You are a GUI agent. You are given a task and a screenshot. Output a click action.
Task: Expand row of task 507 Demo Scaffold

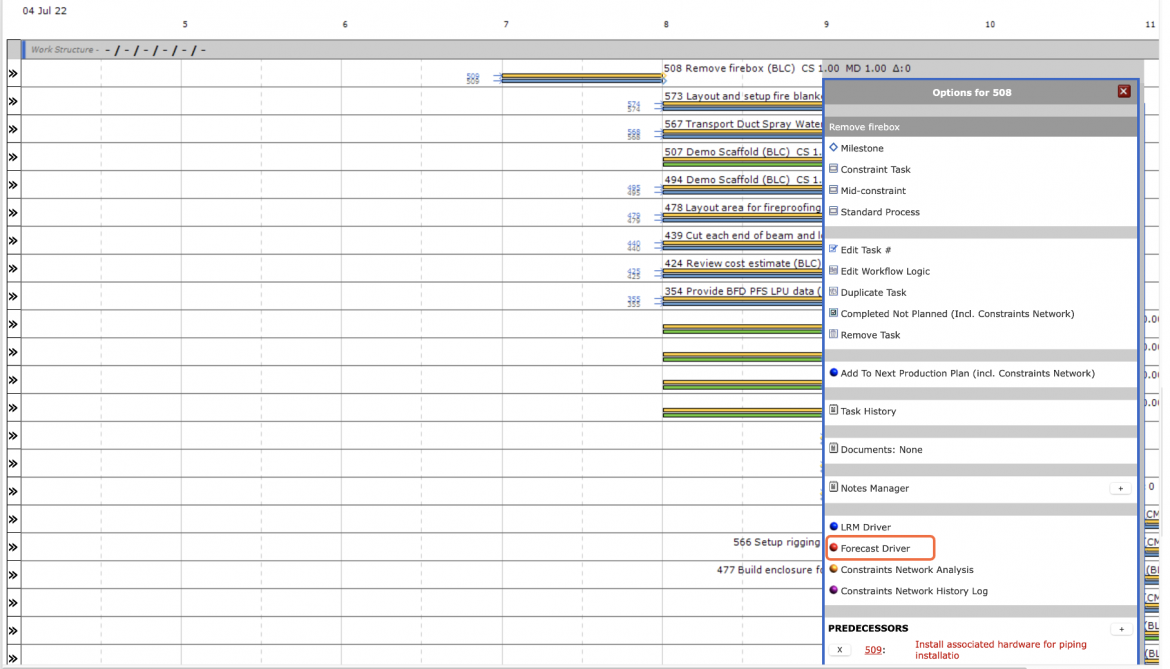click(x=13, y=157)
